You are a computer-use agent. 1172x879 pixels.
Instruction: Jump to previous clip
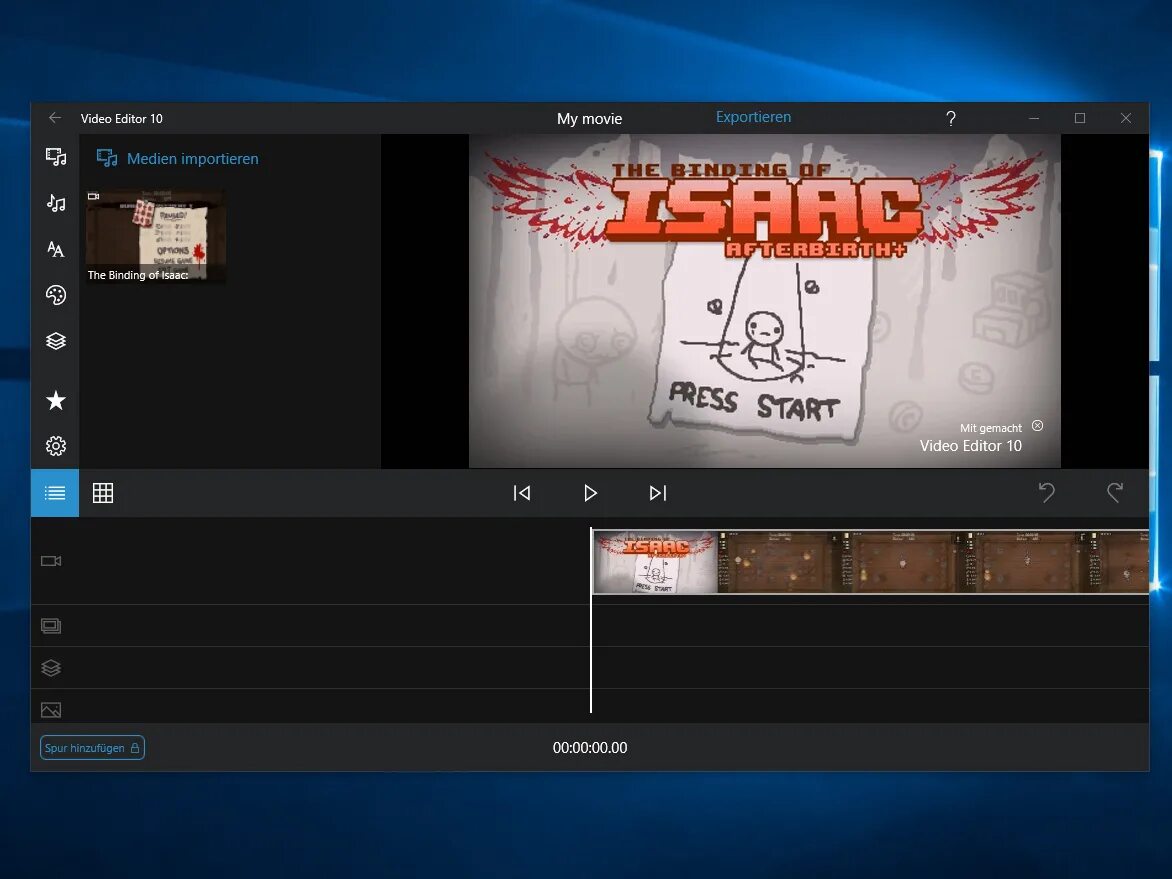pyautogui.click(x=522, y=493)
